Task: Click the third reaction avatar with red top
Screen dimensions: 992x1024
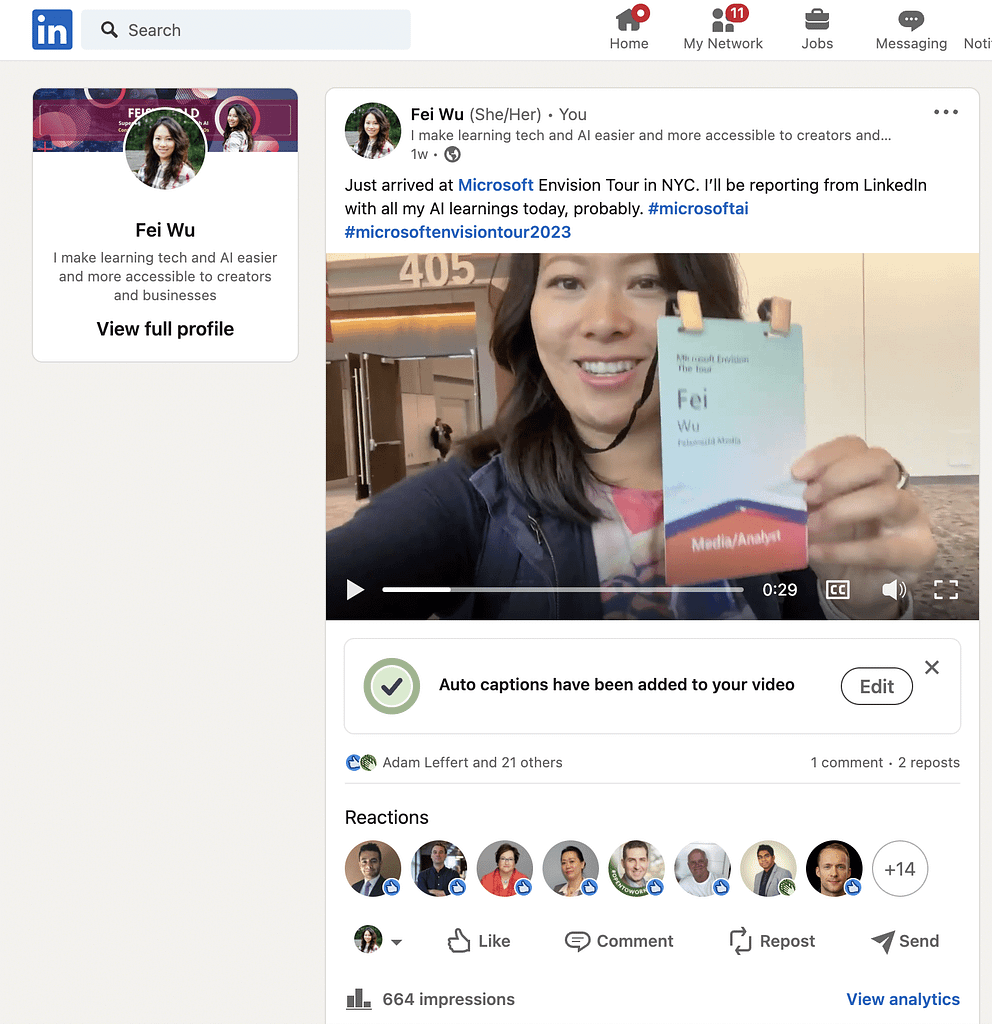Action: [505, 869]
